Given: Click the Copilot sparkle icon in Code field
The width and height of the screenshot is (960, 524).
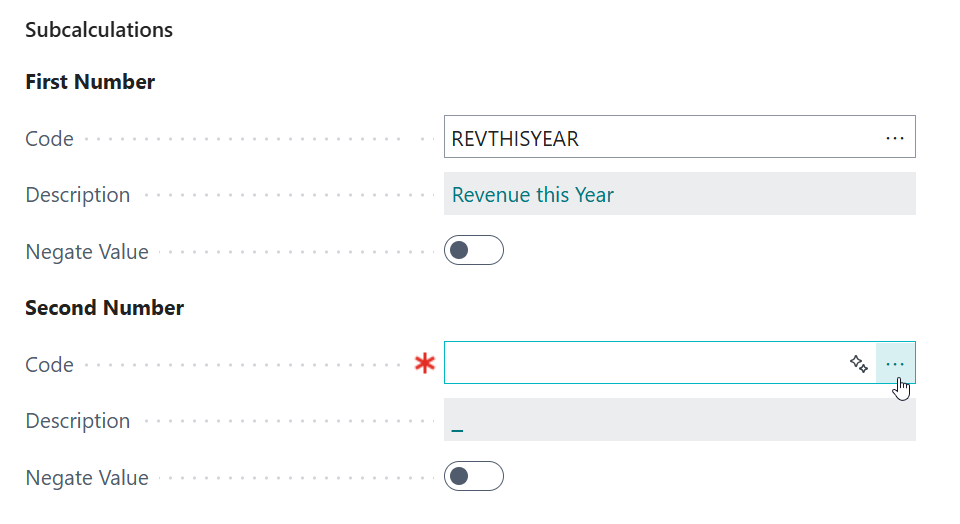Looking at the screenshot, I should [858, 364].
